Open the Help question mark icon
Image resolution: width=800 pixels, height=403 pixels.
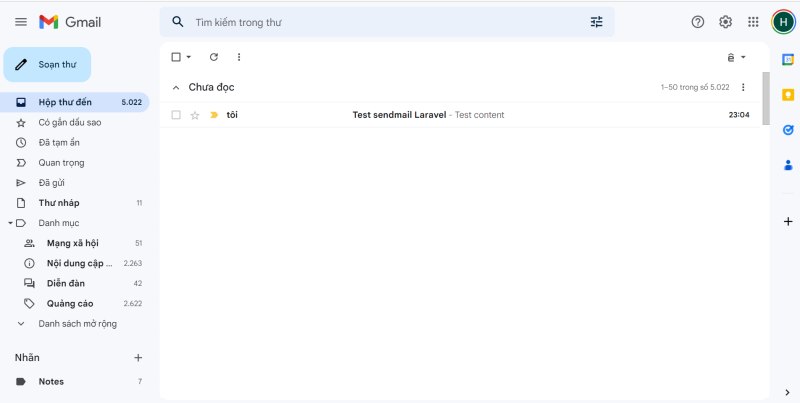pyautogui.click(x=697, y=22)
